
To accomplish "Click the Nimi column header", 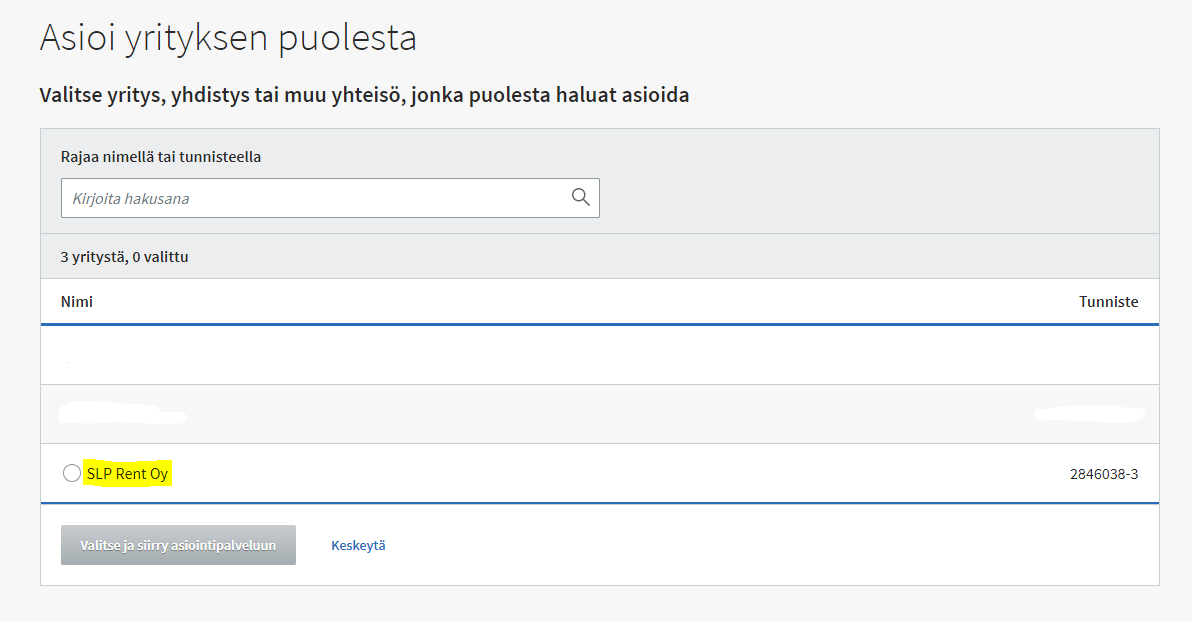I will tap(77, 302).
